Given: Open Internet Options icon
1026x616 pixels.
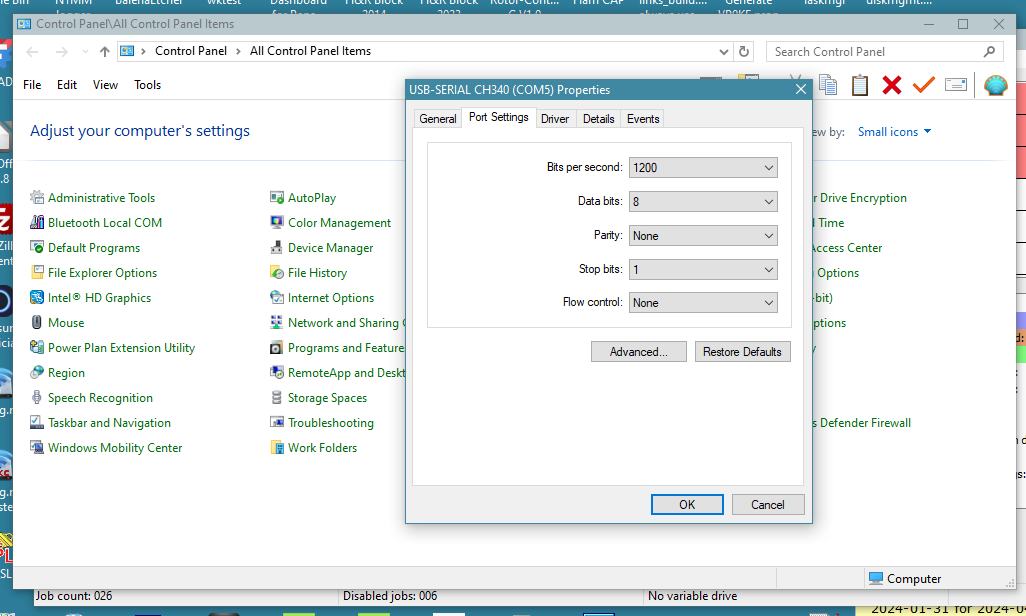Looking at the screenshot, I should [277, 298].
